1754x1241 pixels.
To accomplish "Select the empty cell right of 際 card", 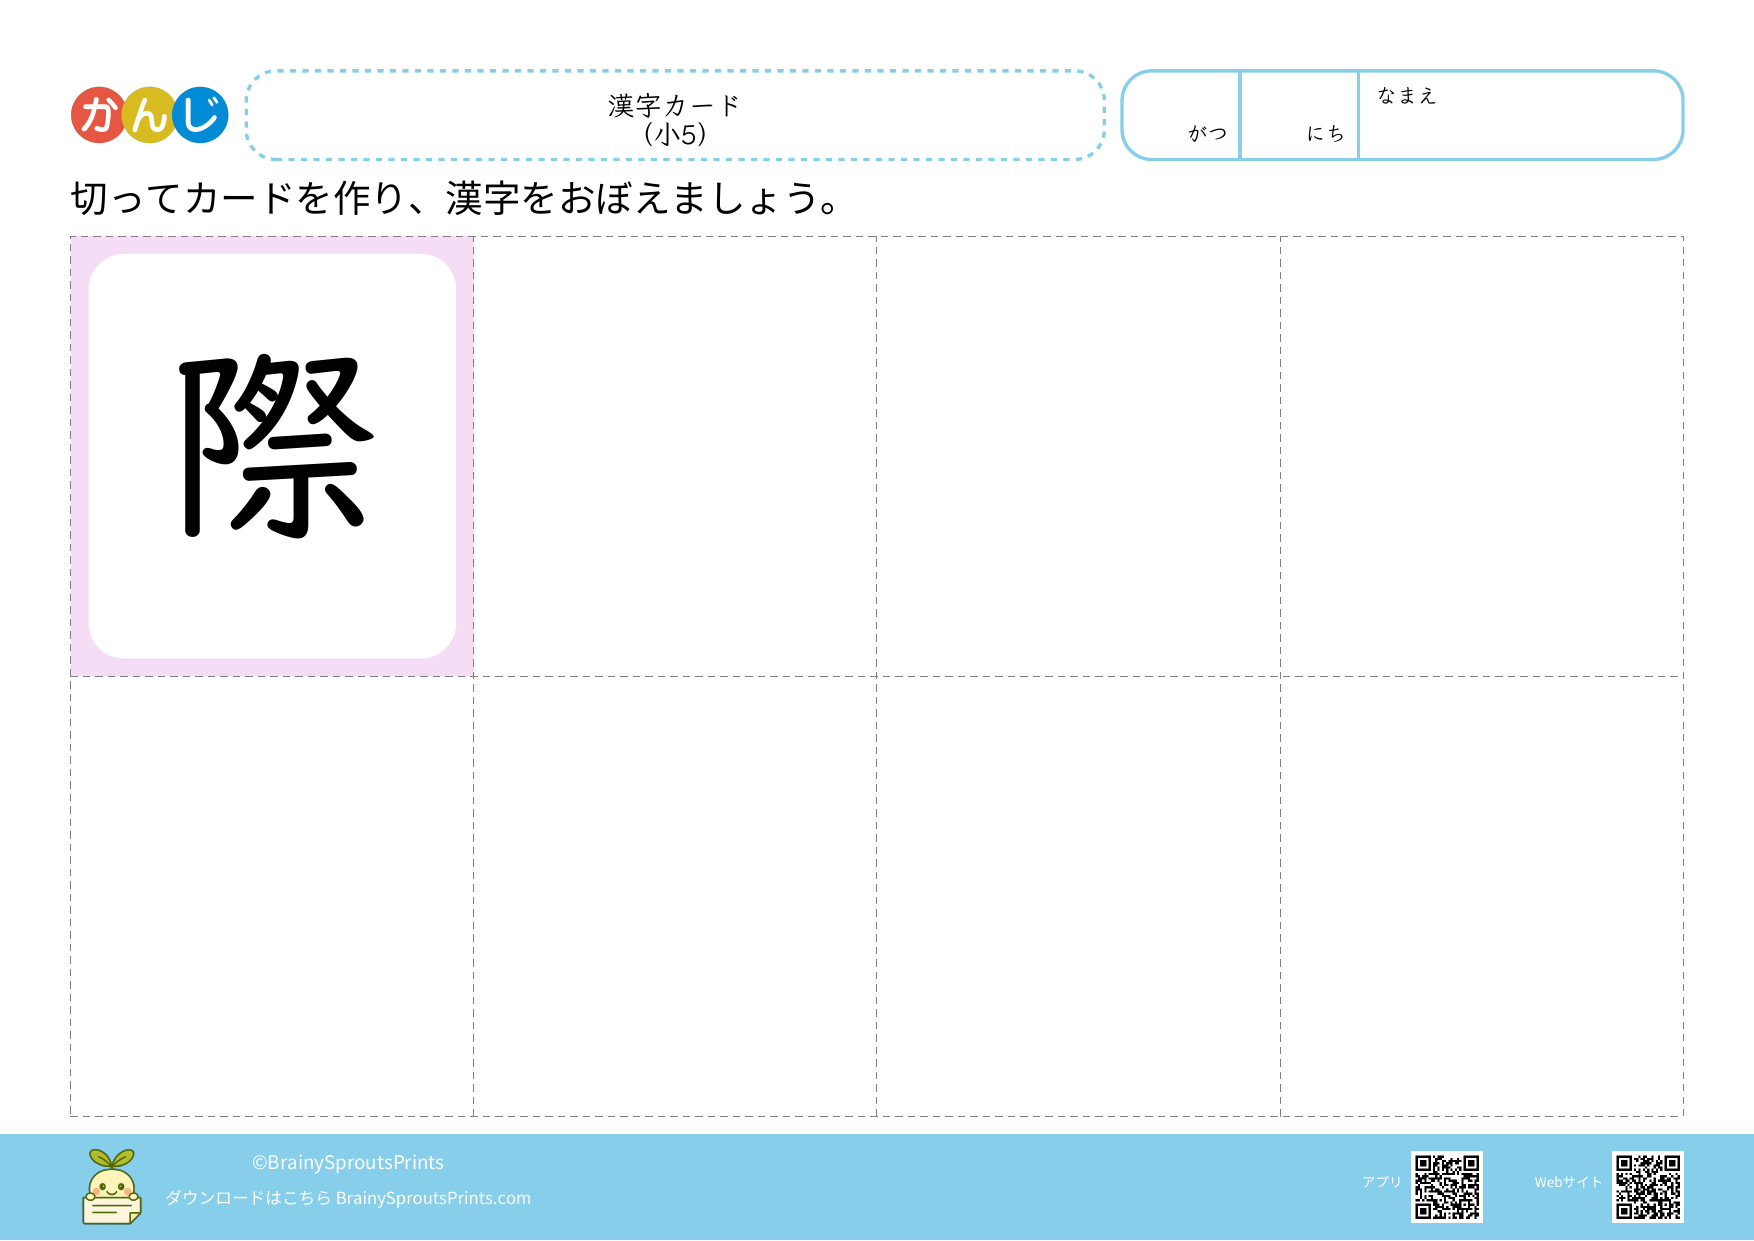I will (675, 456).
